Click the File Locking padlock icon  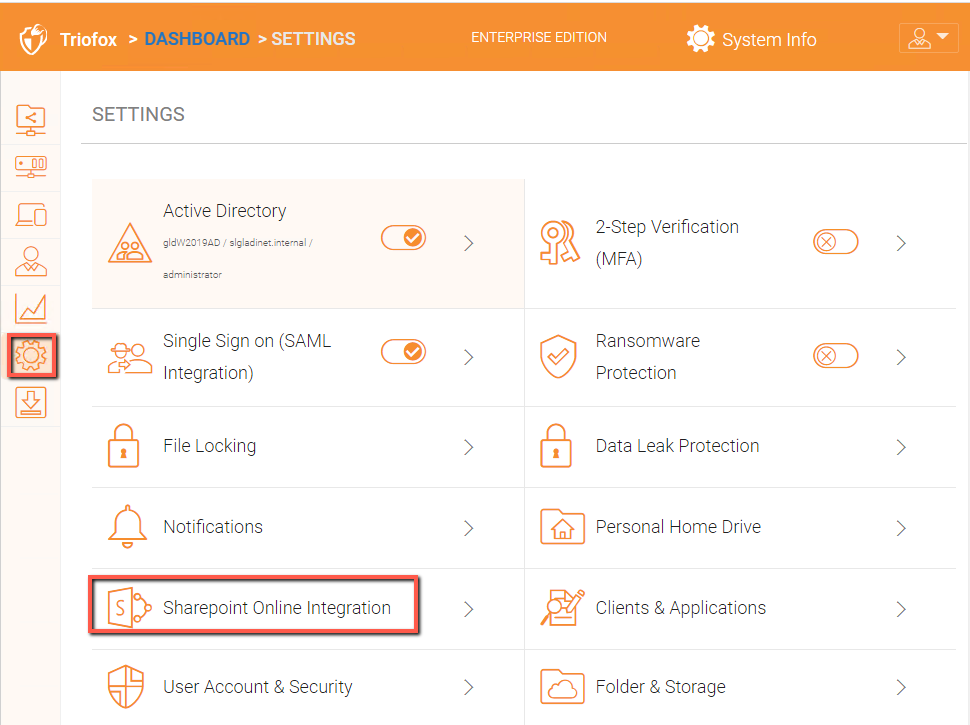(x=124, y=446)
